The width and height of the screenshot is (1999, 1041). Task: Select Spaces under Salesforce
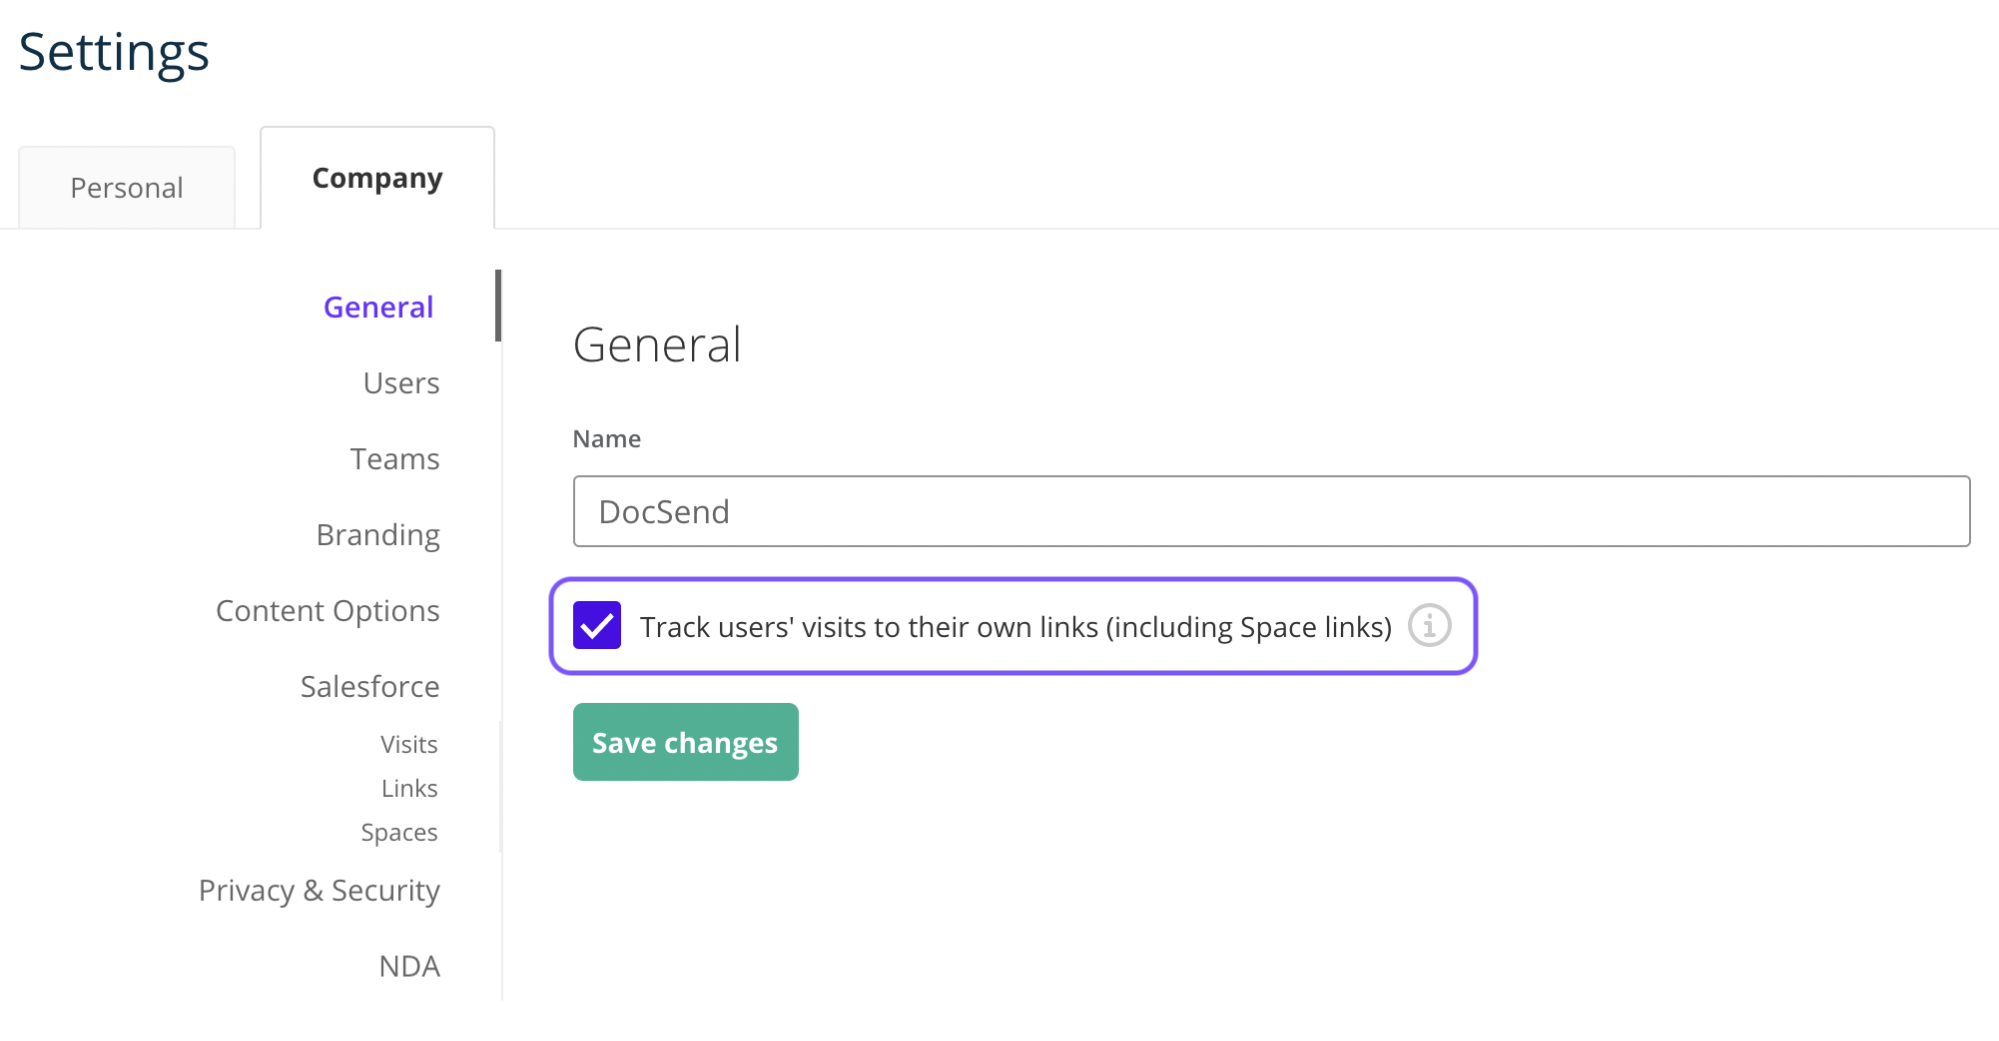point(399,833)
